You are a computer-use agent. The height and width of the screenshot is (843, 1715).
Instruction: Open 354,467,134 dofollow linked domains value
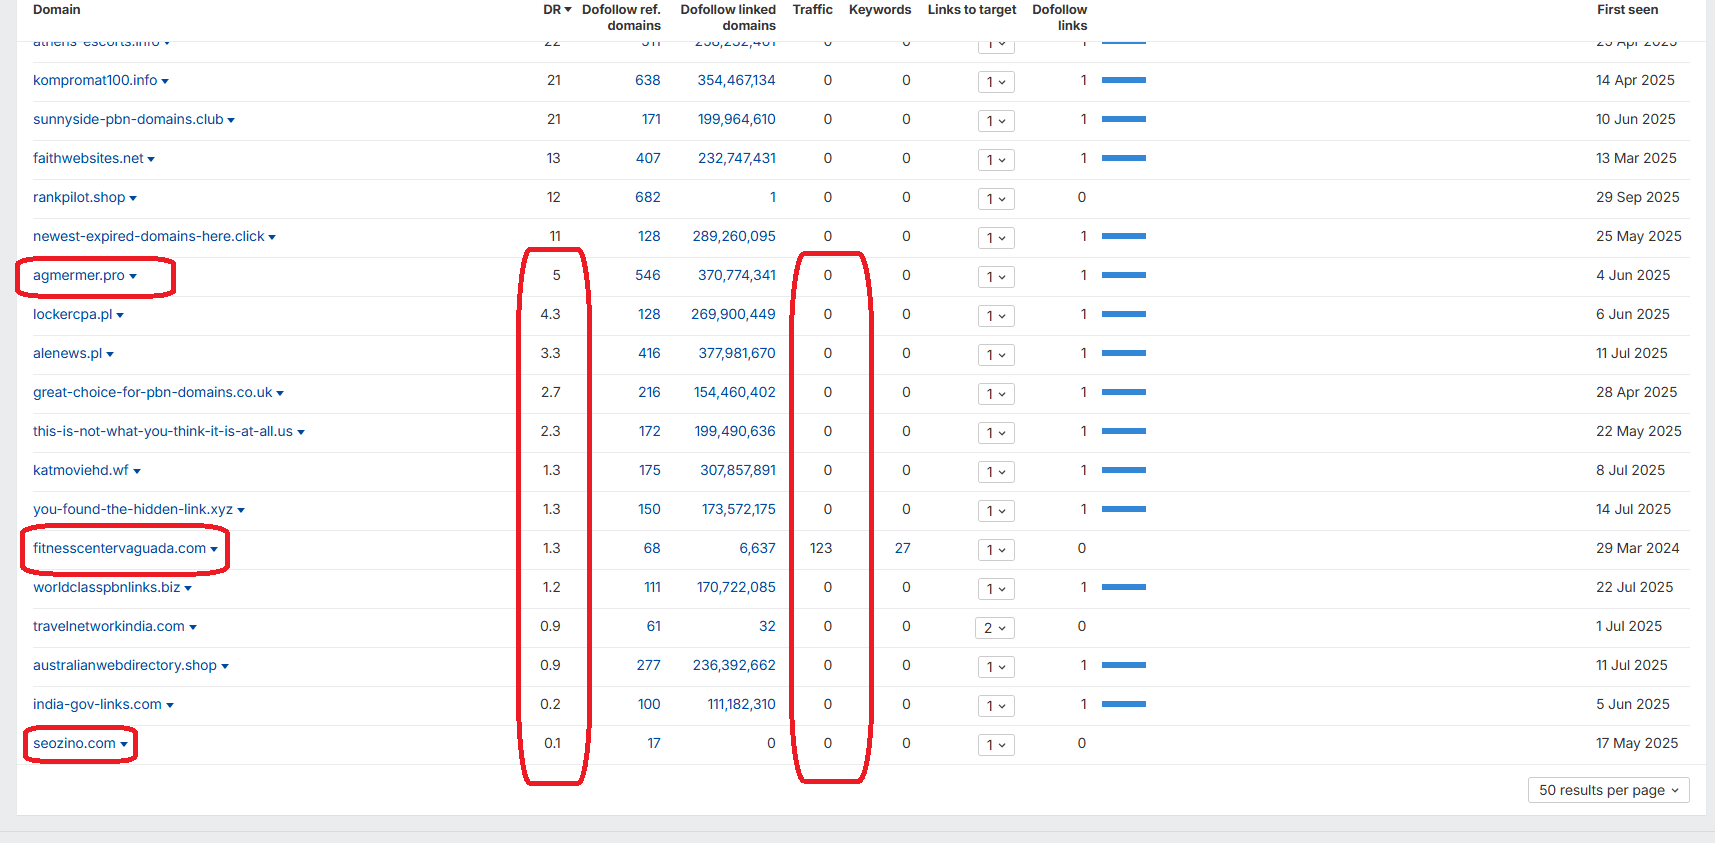pyautogui.click(x=737, y=80)
